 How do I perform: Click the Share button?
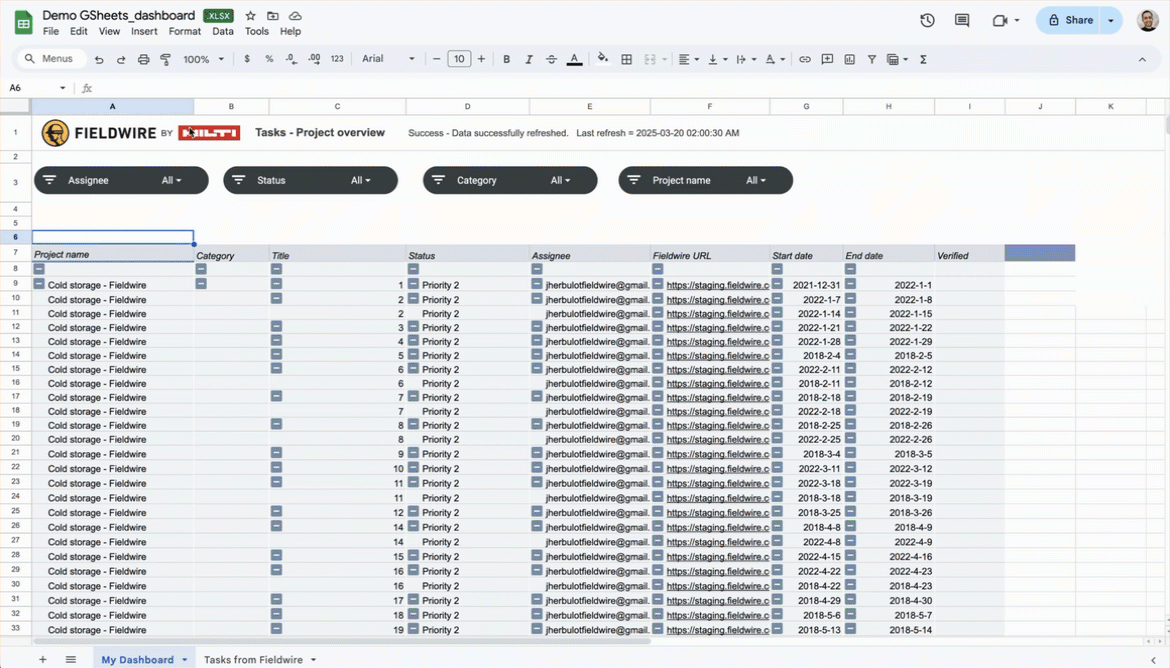pyautogui.click(x=1070, y=20)
